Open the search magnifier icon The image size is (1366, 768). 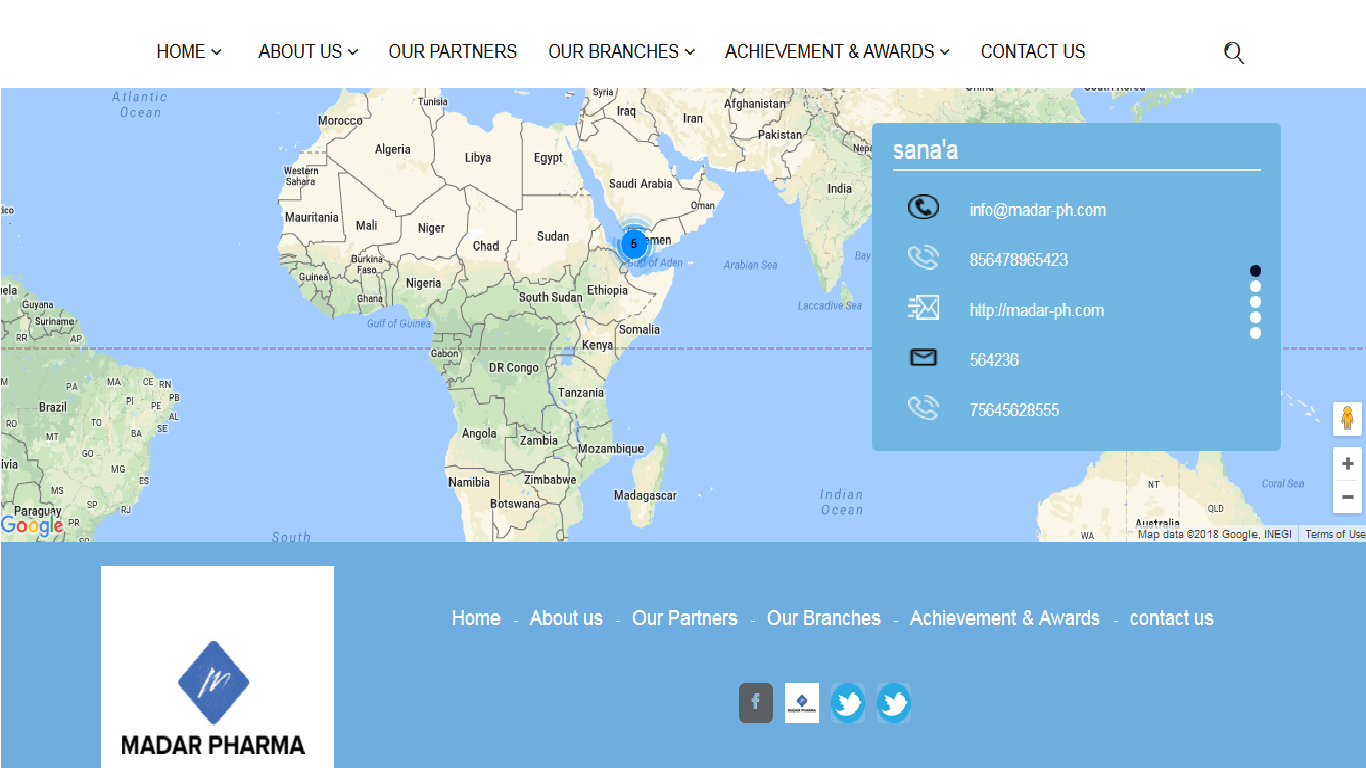pos(1234,53)
